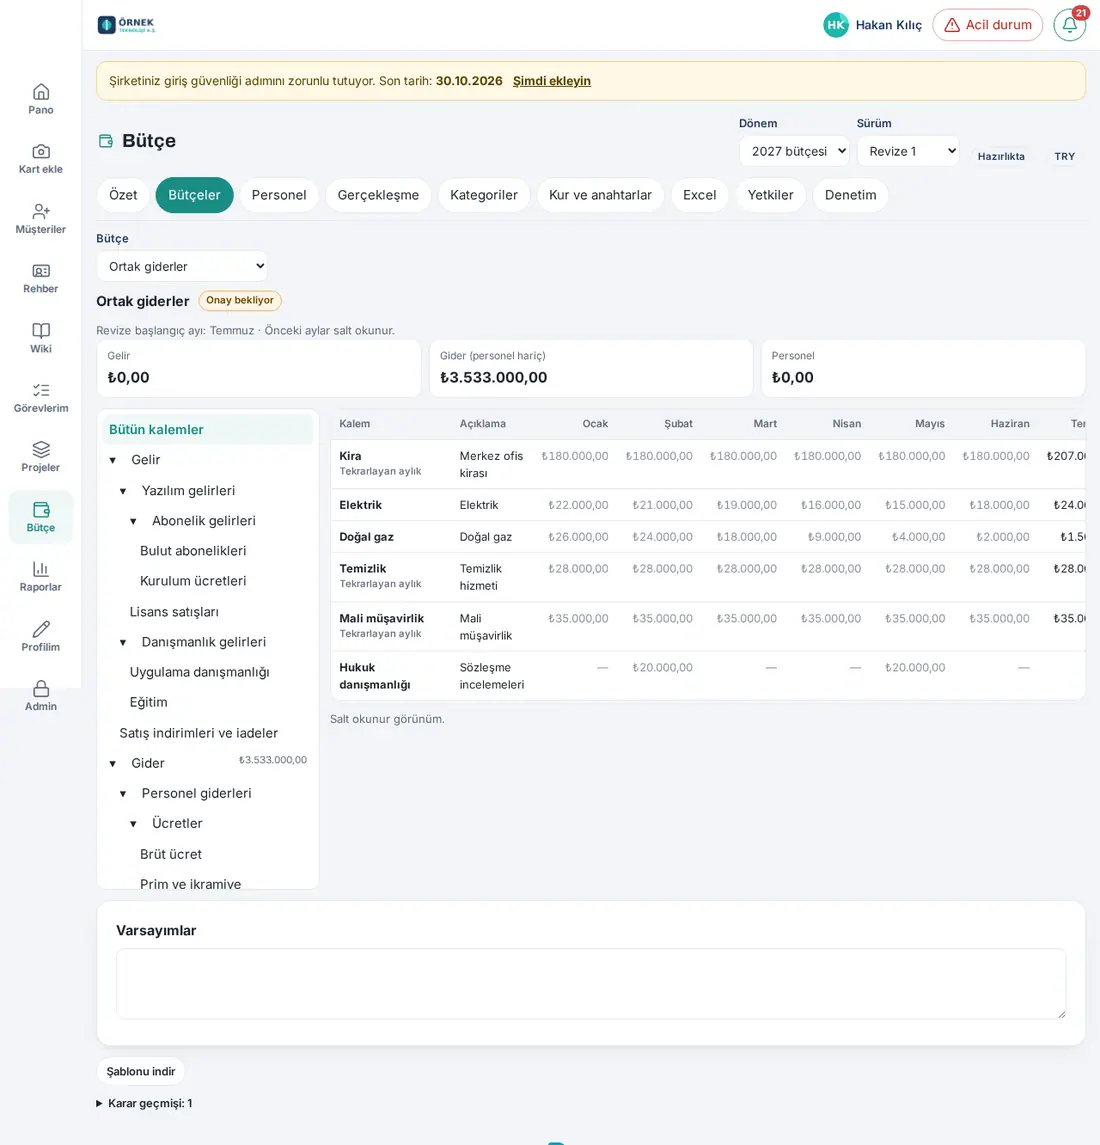Open the Denetim tab

(850, 195)
